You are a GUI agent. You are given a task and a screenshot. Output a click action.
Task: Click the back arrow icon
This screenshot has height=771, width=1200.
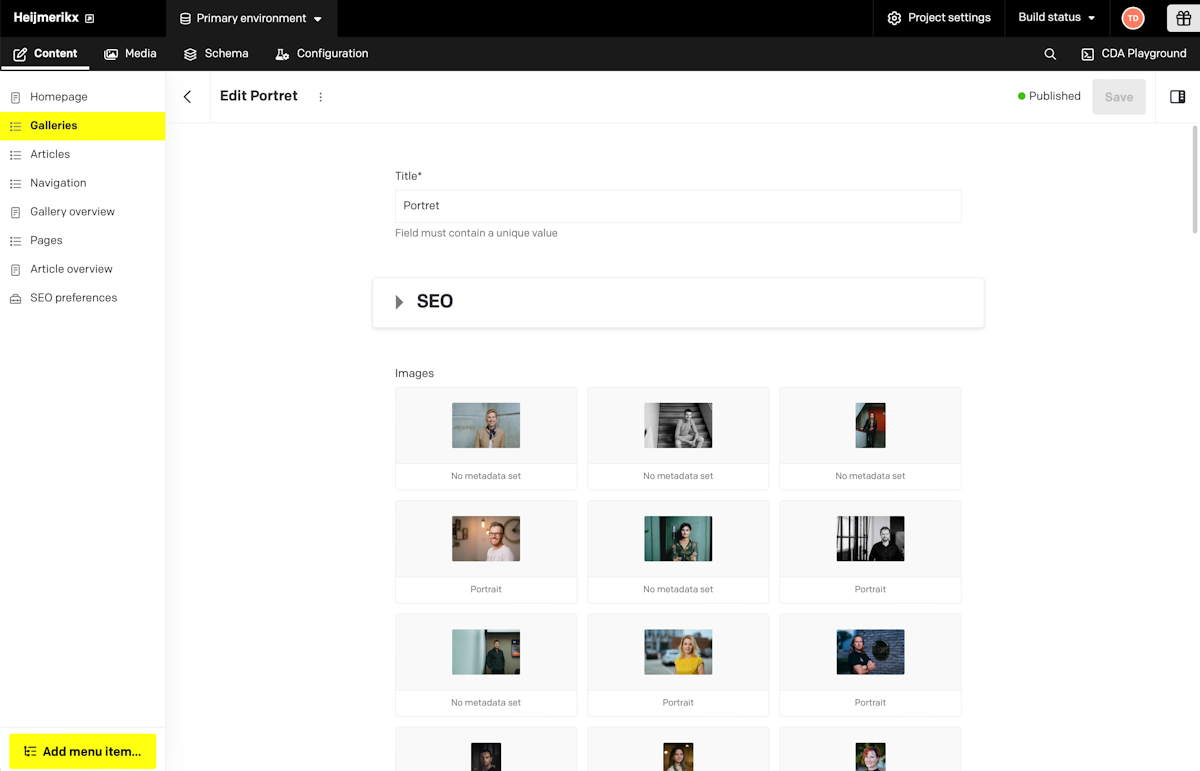187,97
